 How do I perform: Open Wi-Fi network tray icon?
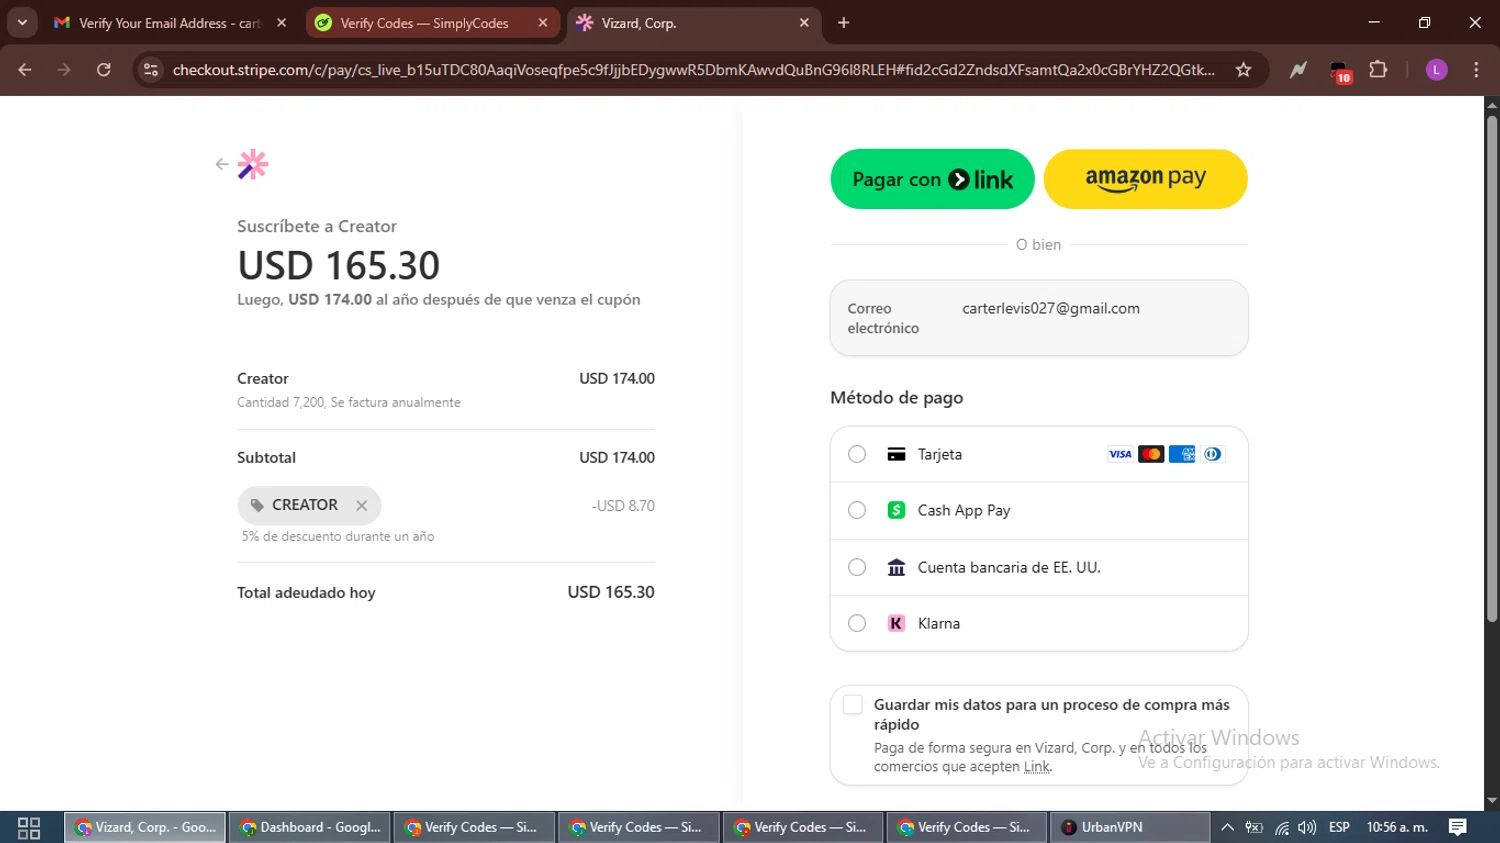pos(1281,828)
